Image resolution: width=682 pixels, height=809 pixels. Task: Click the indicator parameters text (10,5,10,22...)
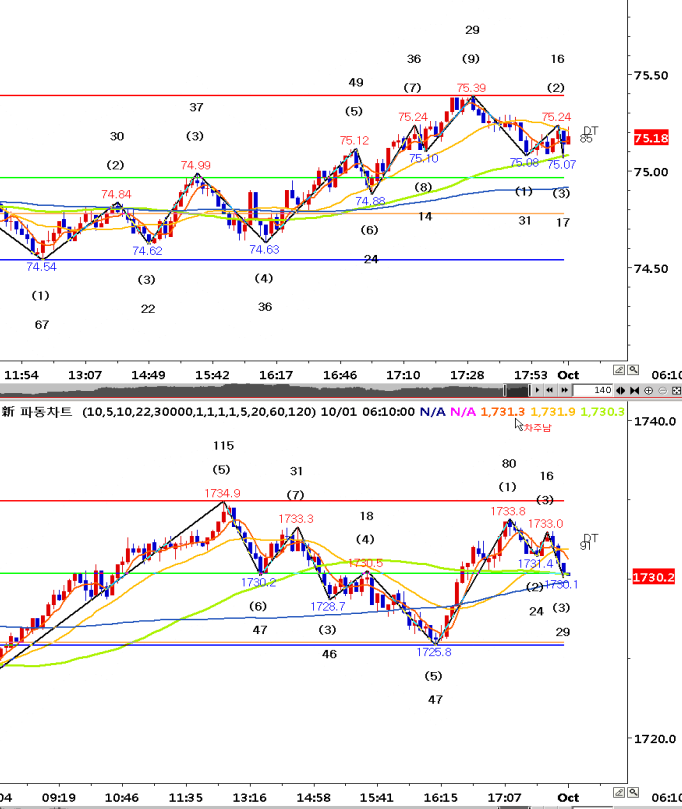200,411
